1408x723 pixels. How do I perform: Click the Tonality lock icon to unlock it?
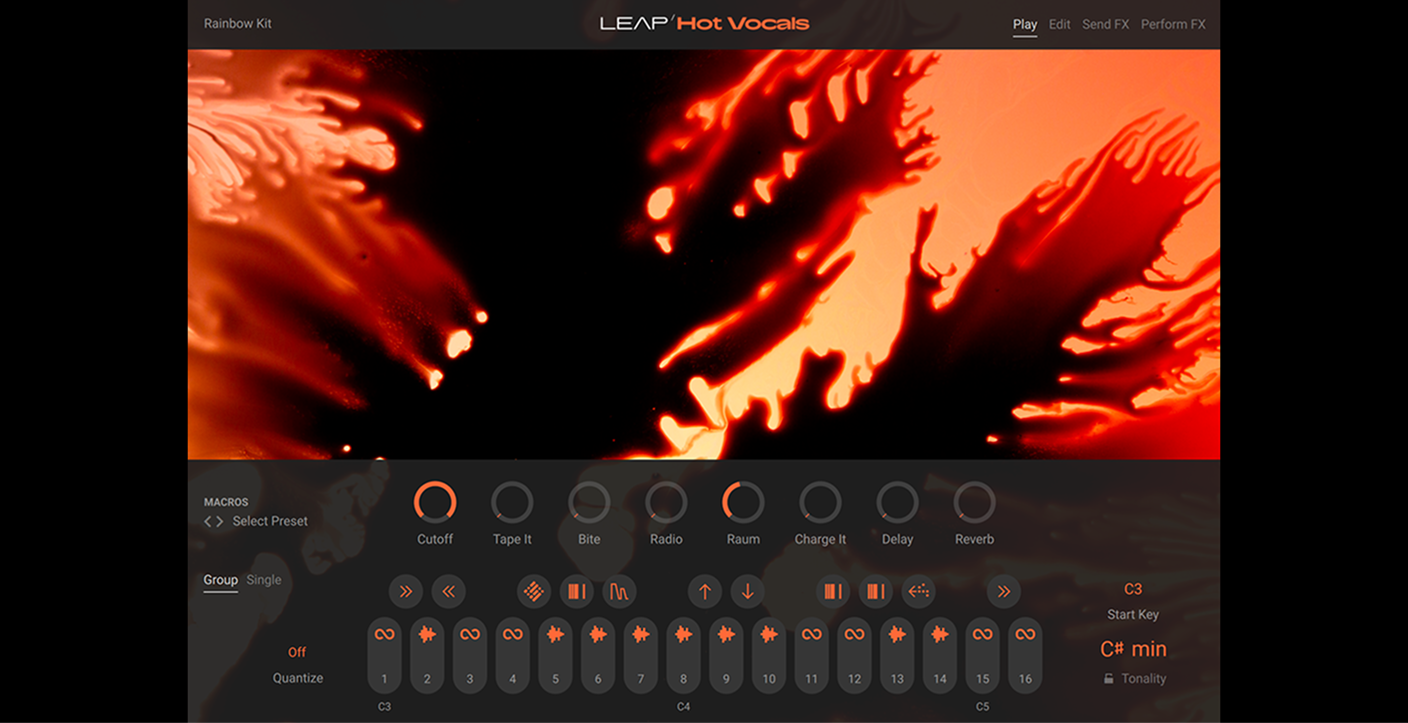coord(1110,678)
